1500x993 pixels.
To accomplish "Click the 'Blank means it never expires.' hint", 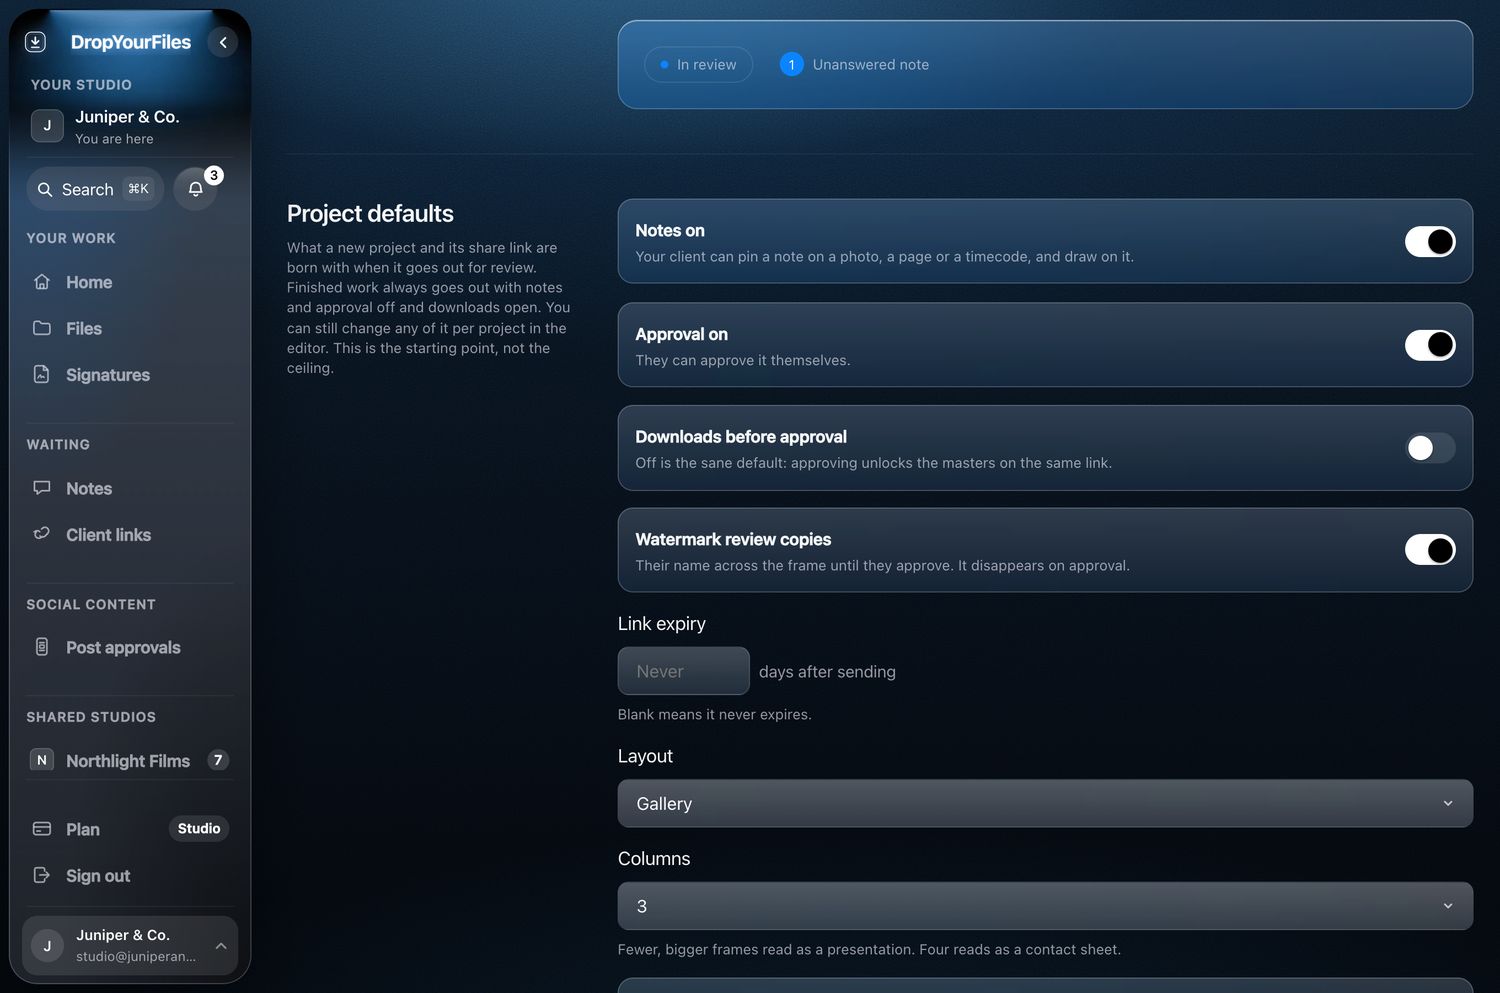I will coord(715,714).
